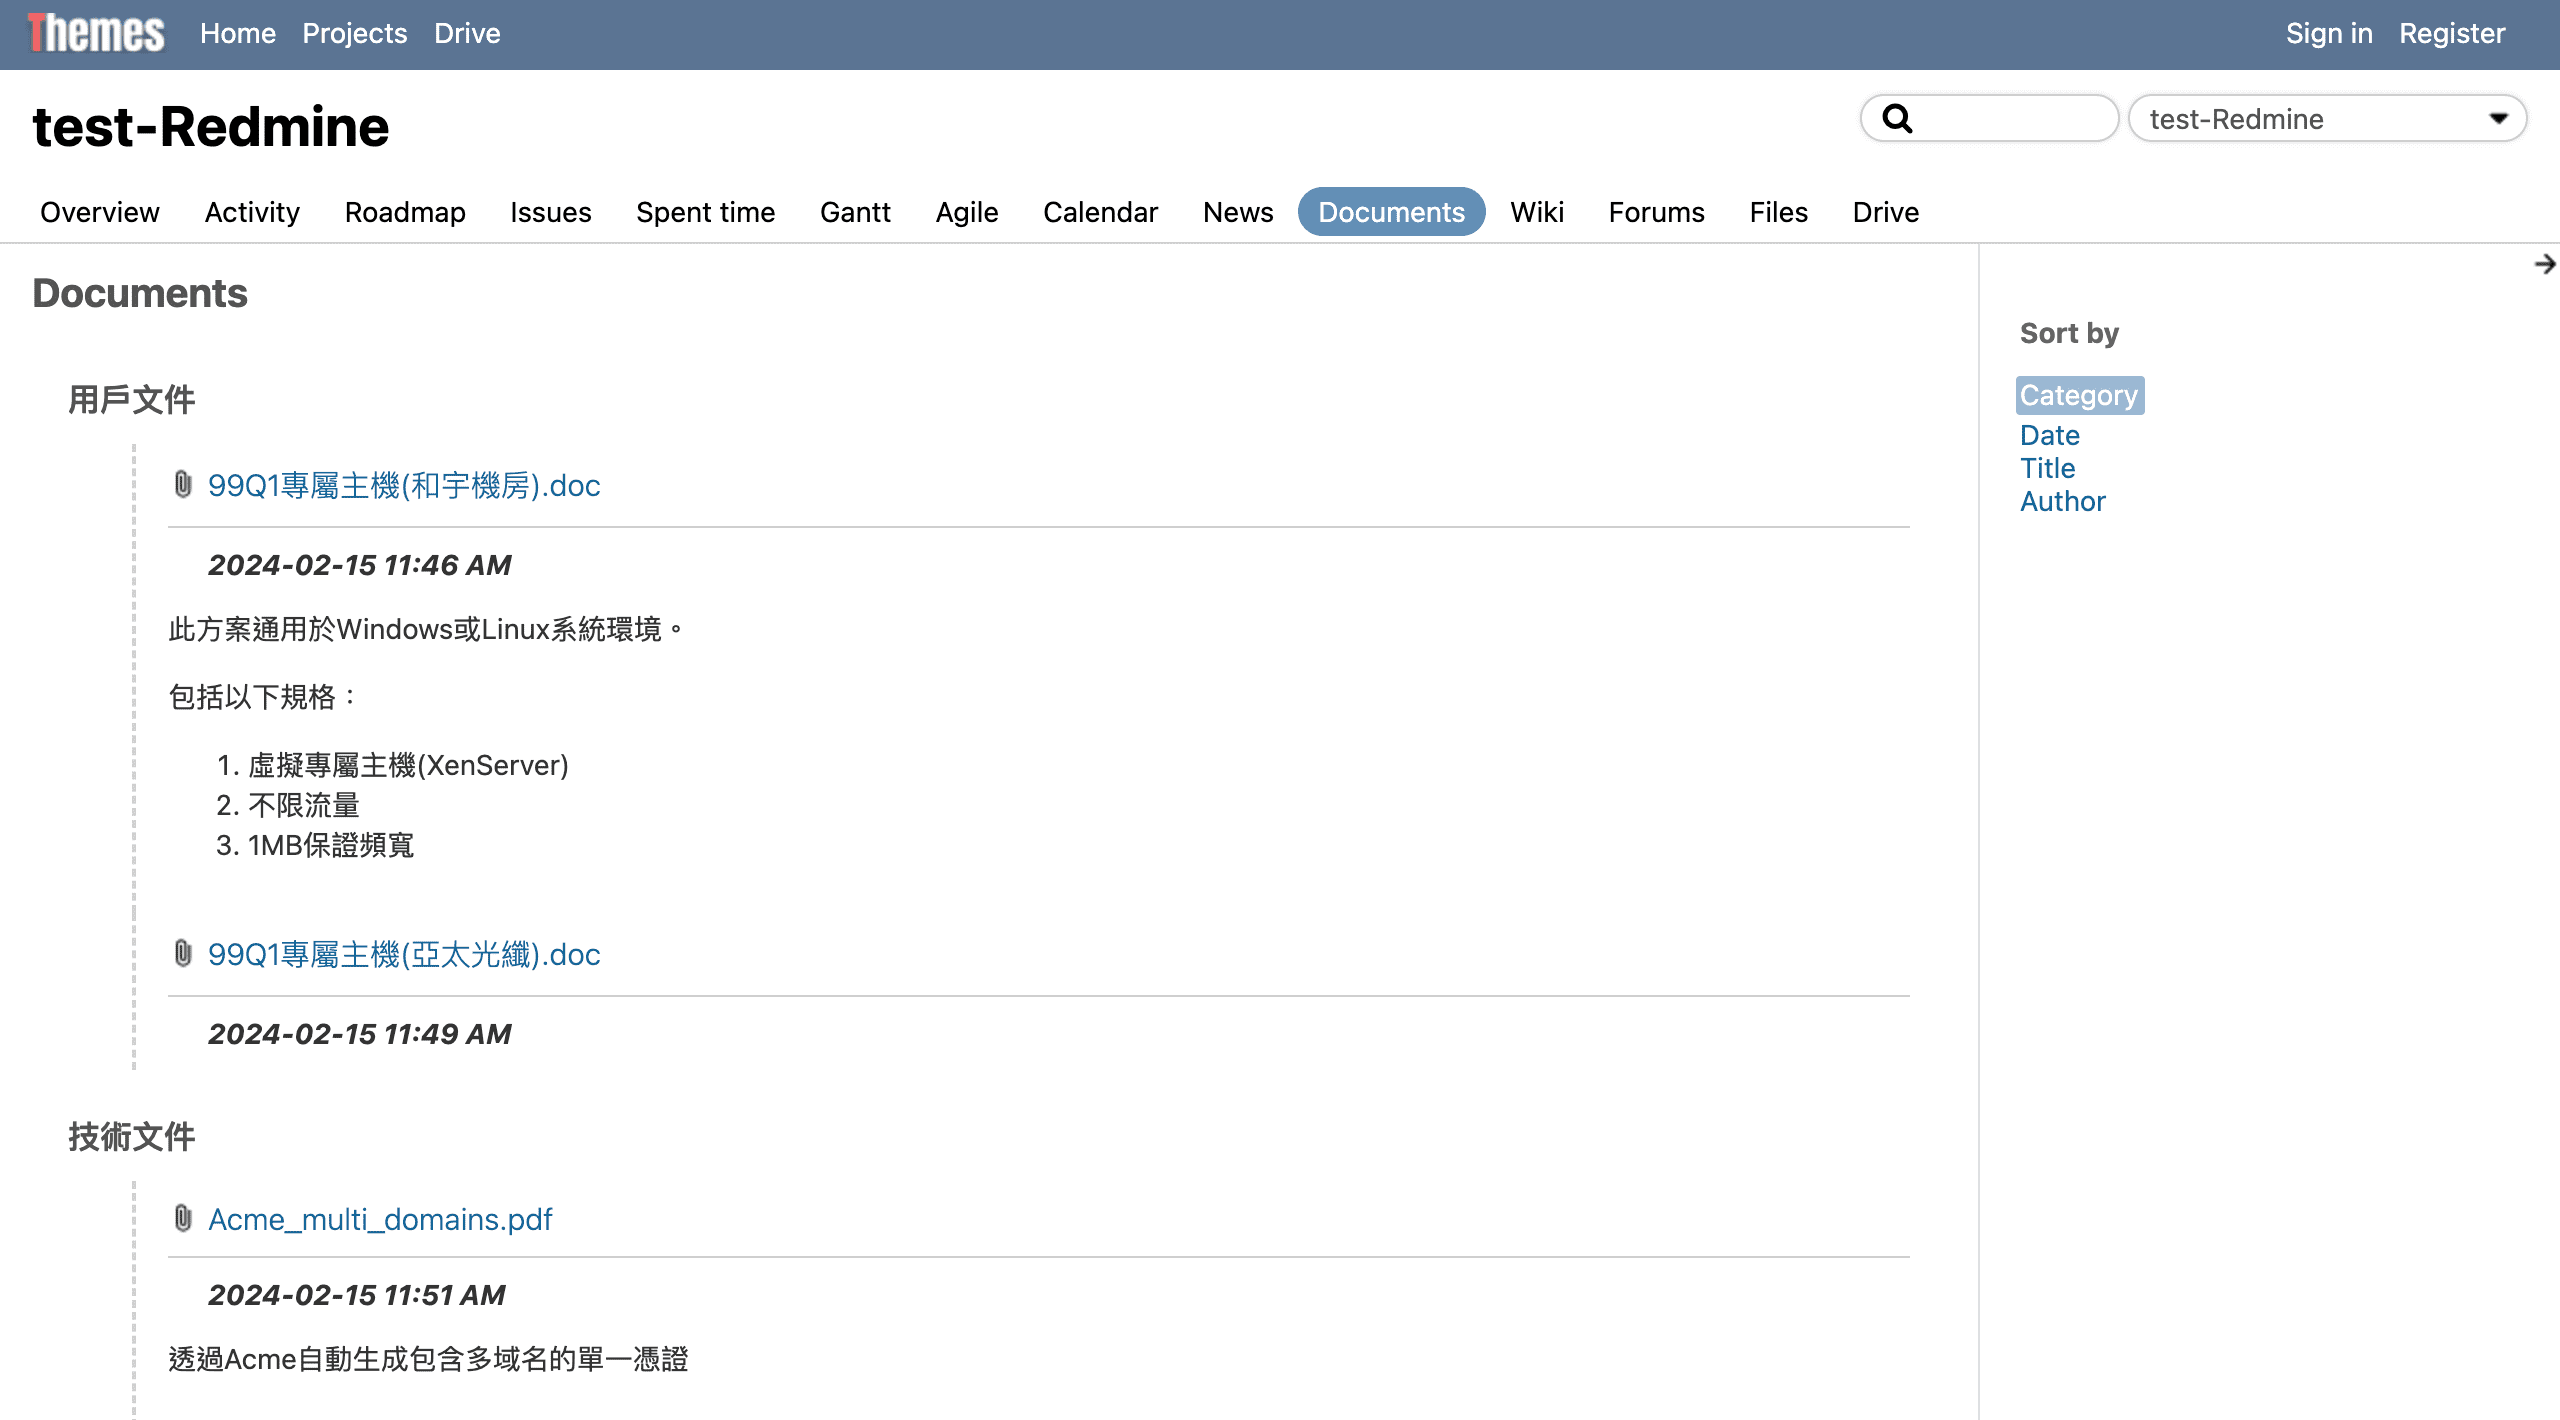Collapse sidebar with the arrow icon
The image size is (2560, 1420).
[x=2545, y=264]
